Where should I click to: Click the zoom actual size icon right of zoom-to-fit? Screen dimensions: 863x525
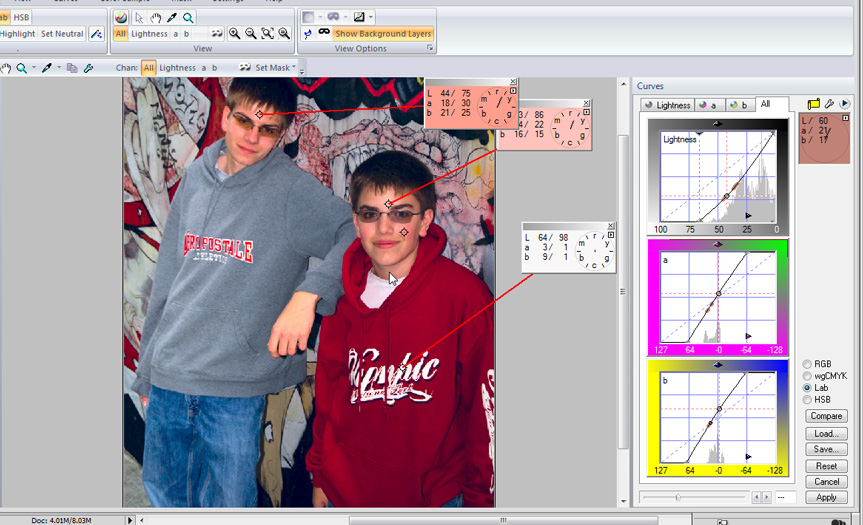284,34
